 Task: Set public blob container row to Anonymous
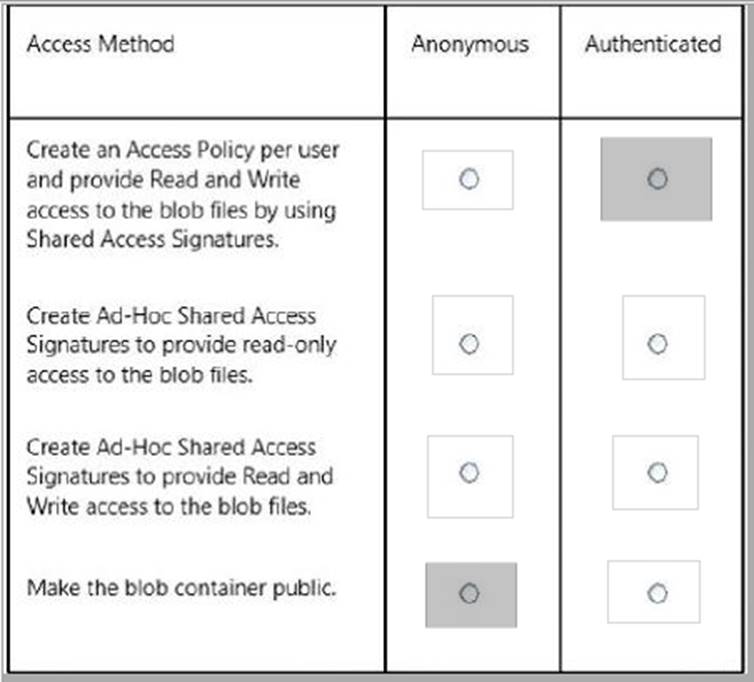[x=469, y=594]
